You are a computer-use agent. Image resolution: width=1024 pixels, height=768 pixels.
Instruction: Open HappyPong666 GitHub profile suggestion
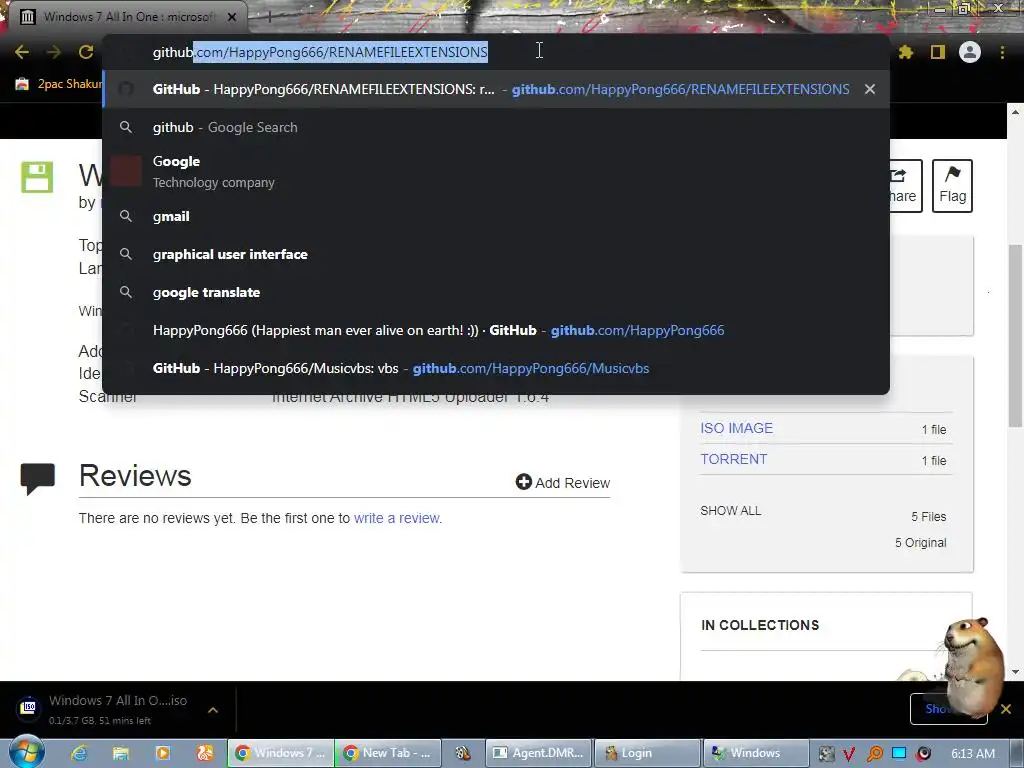coord(496,330)
